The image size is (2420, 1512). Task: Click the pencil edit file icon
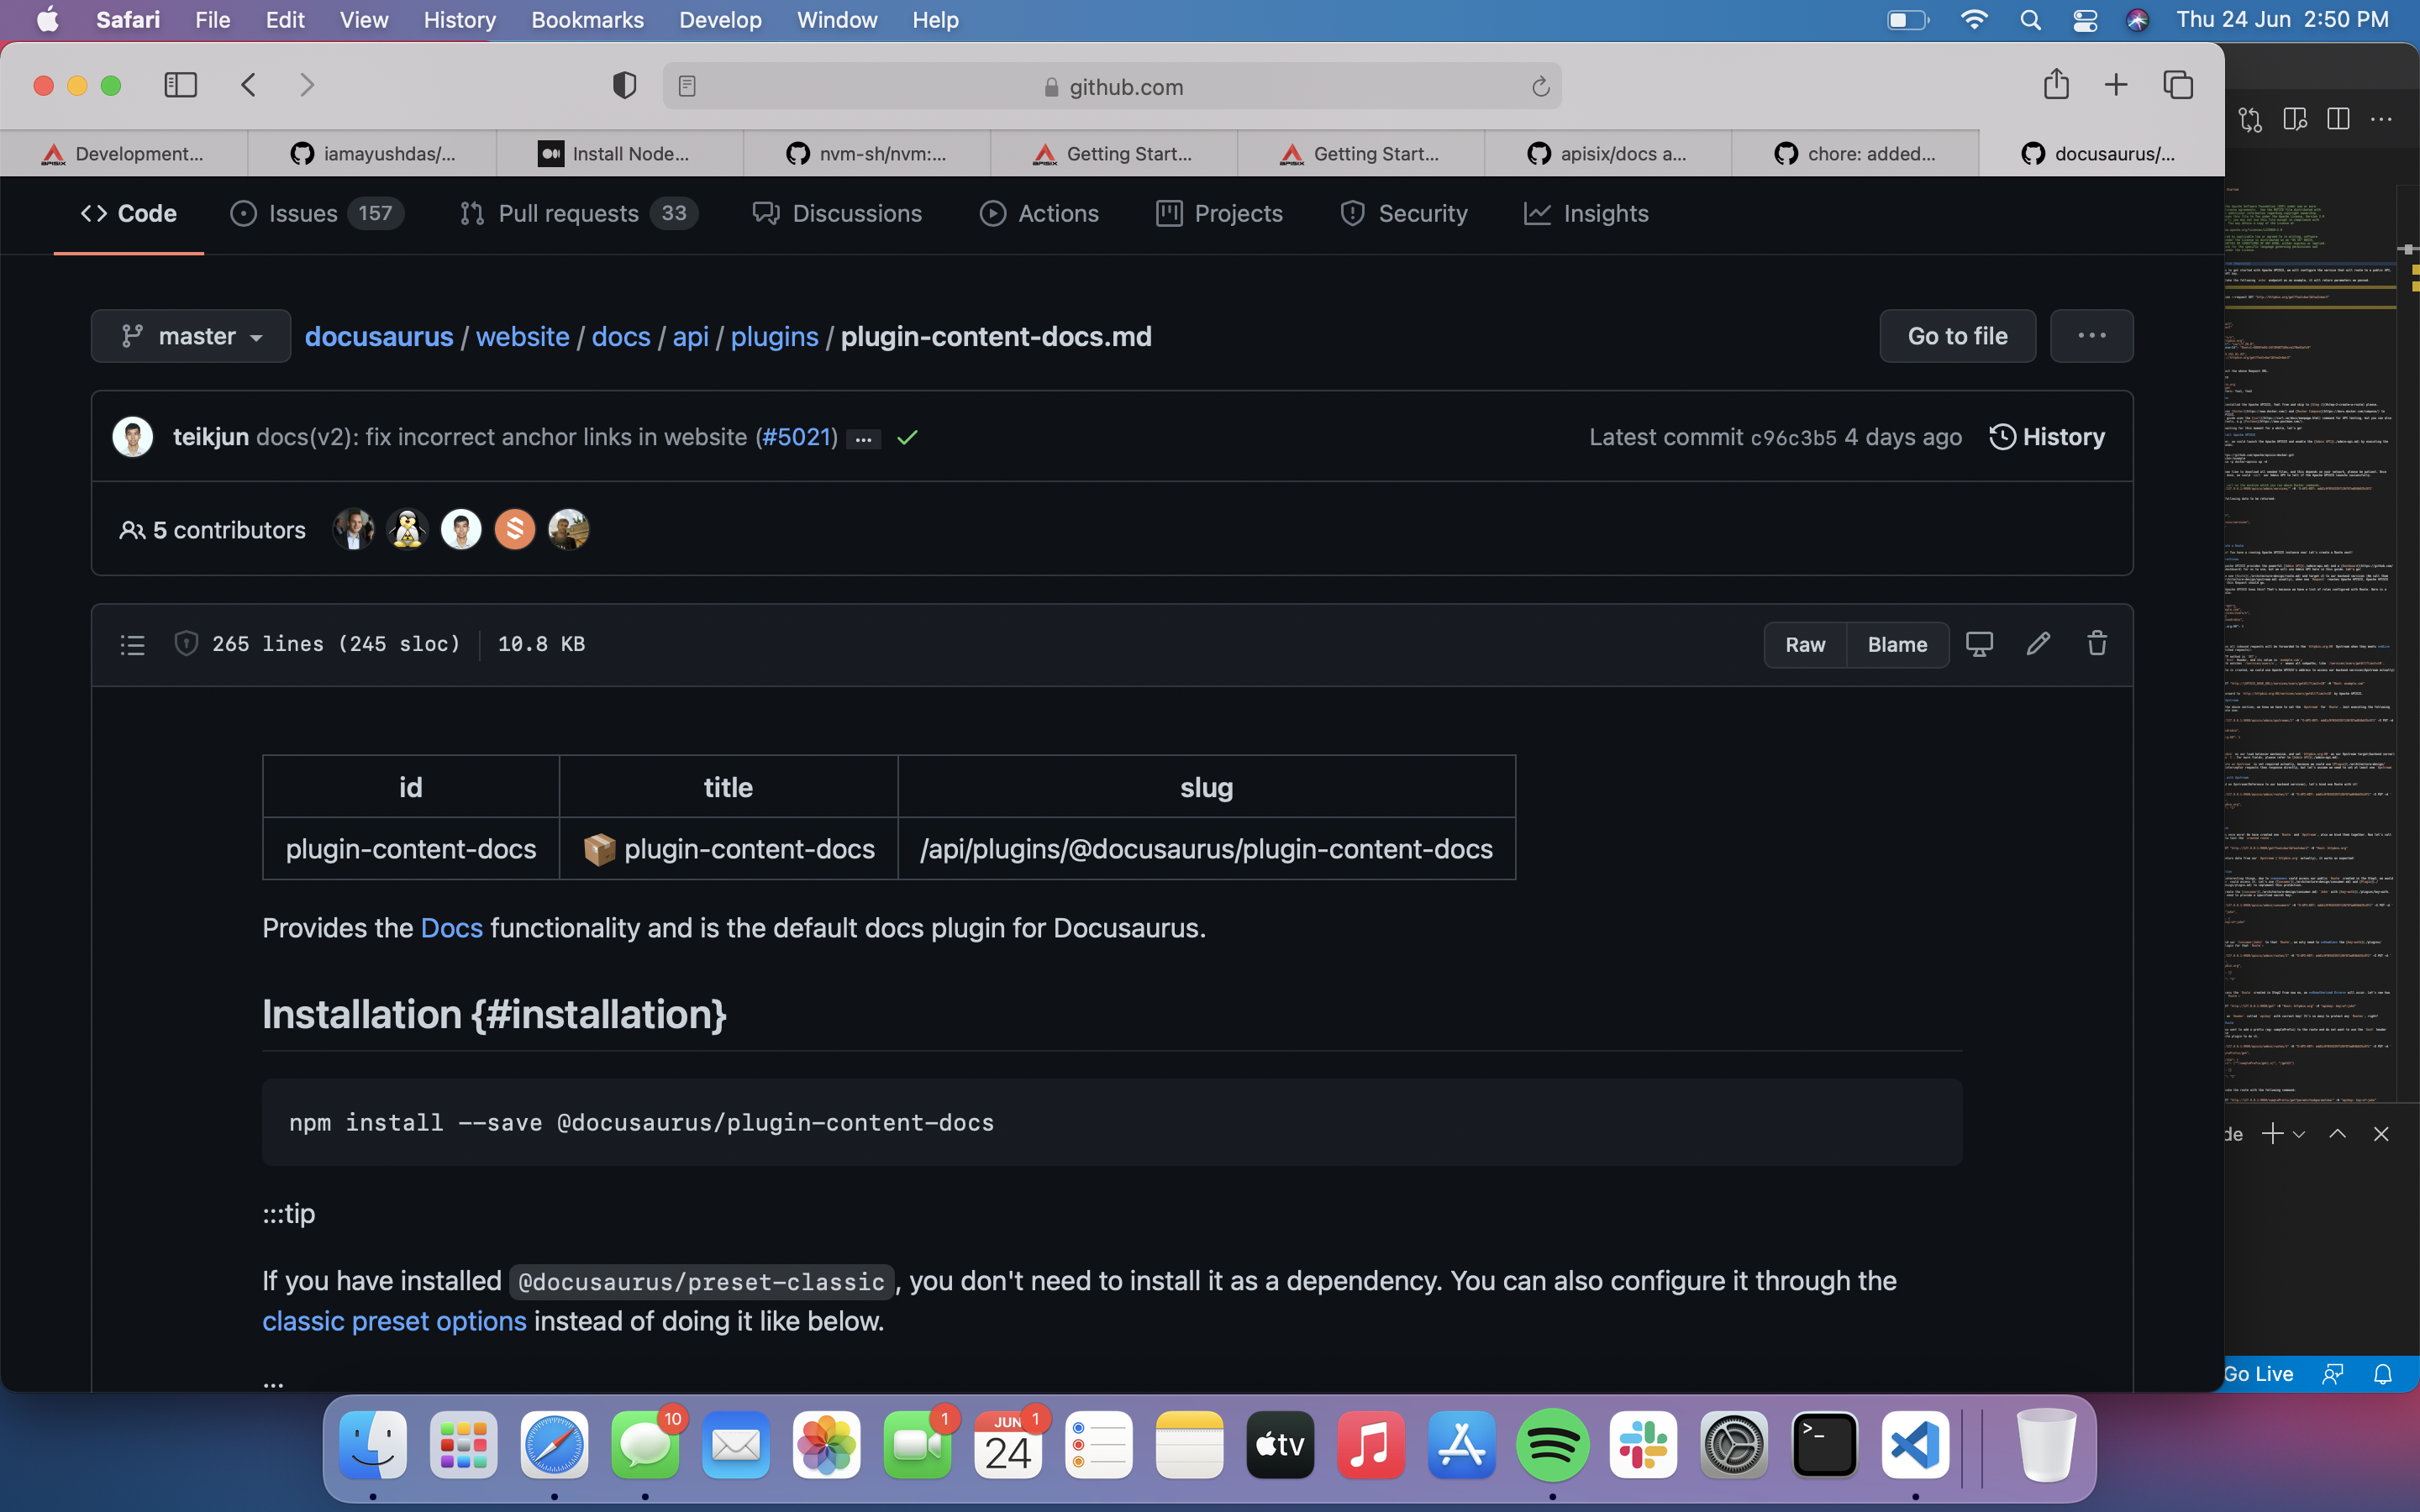click(x=2038, y=644)
